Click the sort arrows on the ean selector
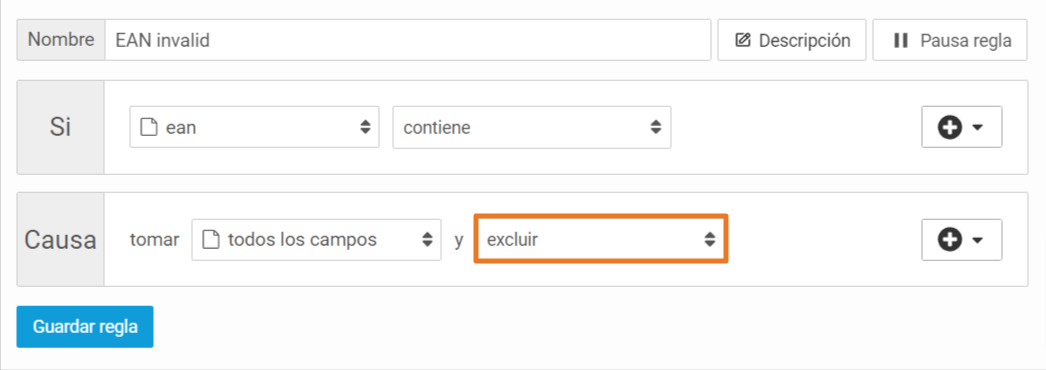1046x370 pixels. pos(365,127)
